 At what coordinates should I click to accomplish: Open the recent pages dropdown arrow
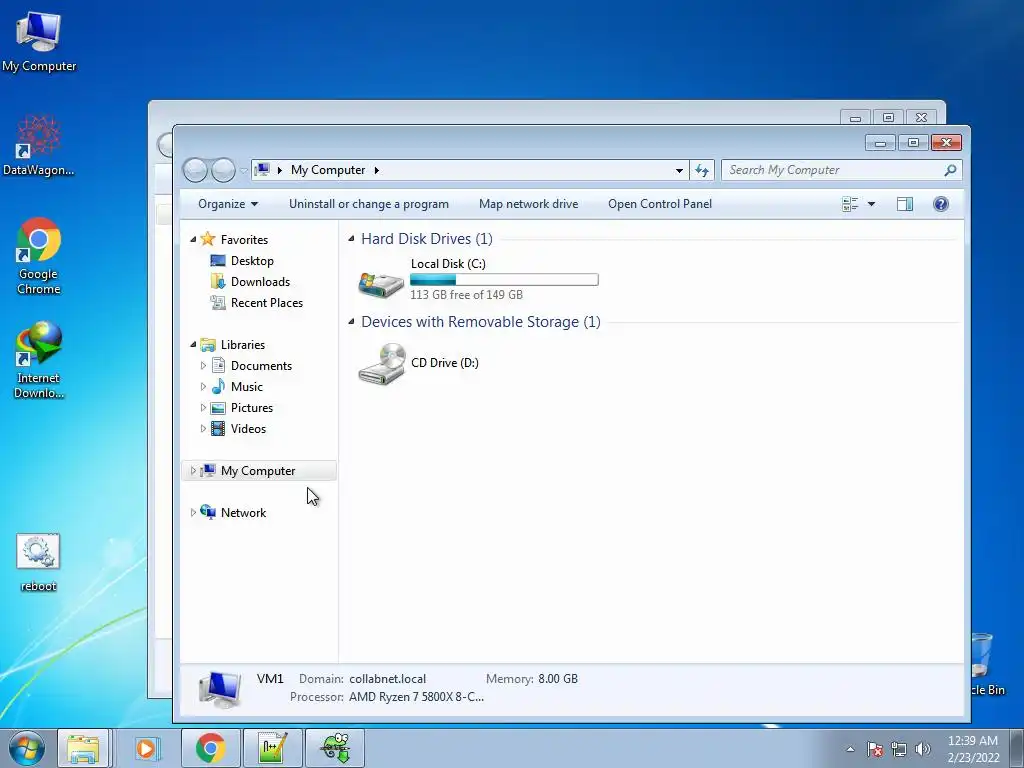click(x=244, y=171)
